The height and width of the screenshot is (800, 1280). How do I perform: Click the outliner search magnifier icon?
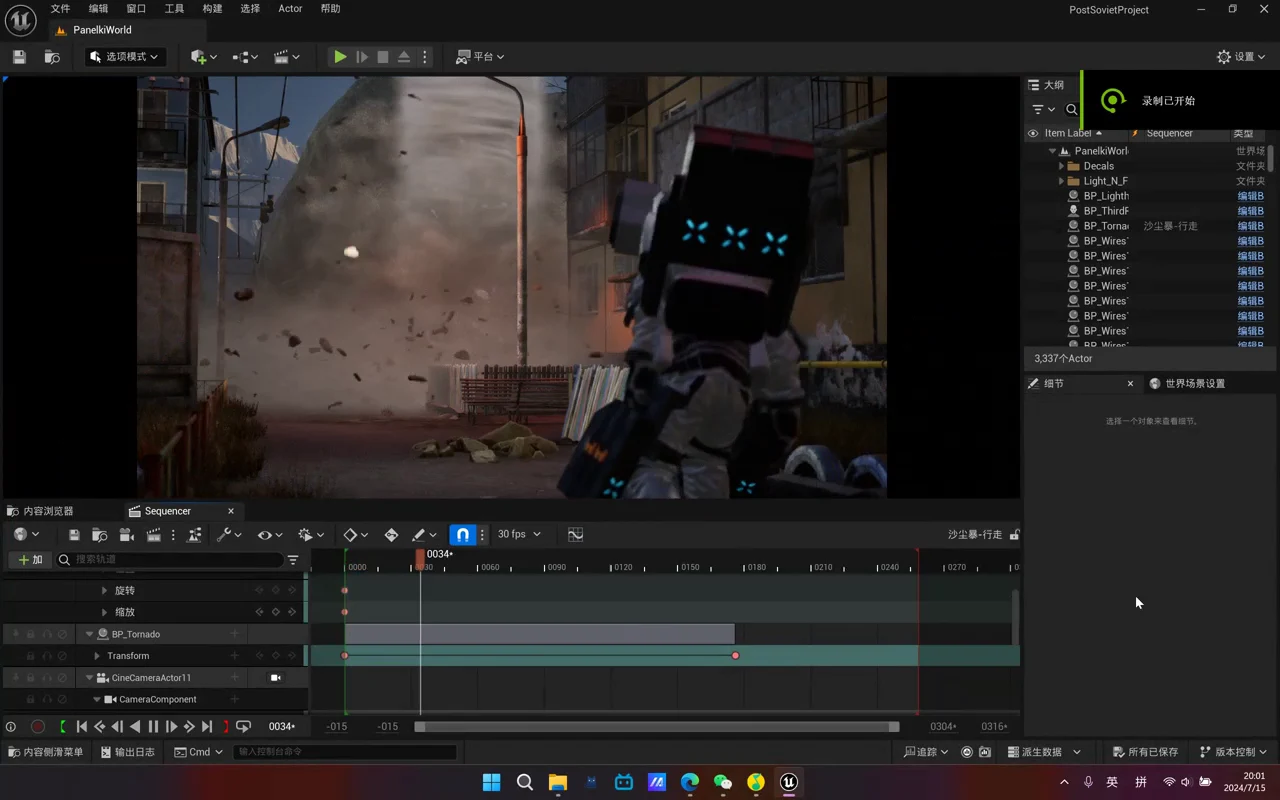[x=1071, y=110]
